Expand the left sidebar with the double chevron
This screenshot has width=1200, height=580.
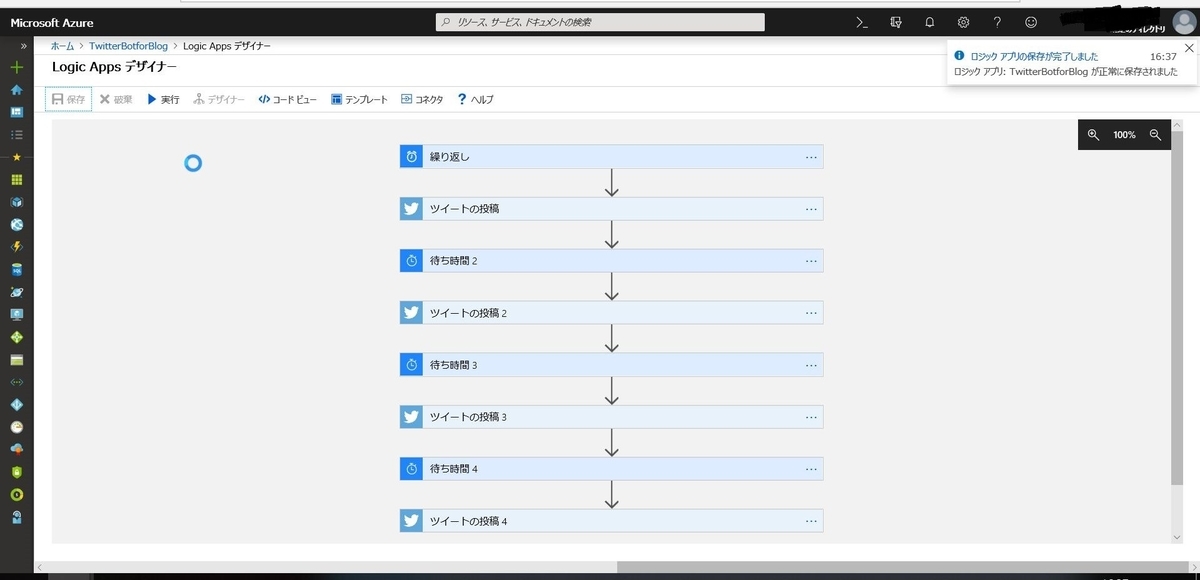coord(23,46)
